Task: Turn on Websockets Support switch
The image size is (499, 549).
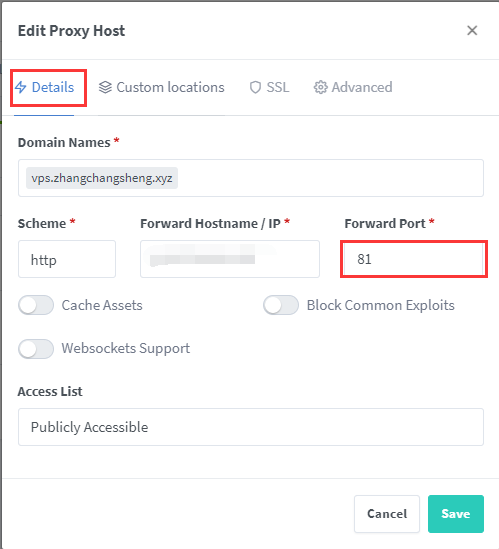Action: [36, 349]
